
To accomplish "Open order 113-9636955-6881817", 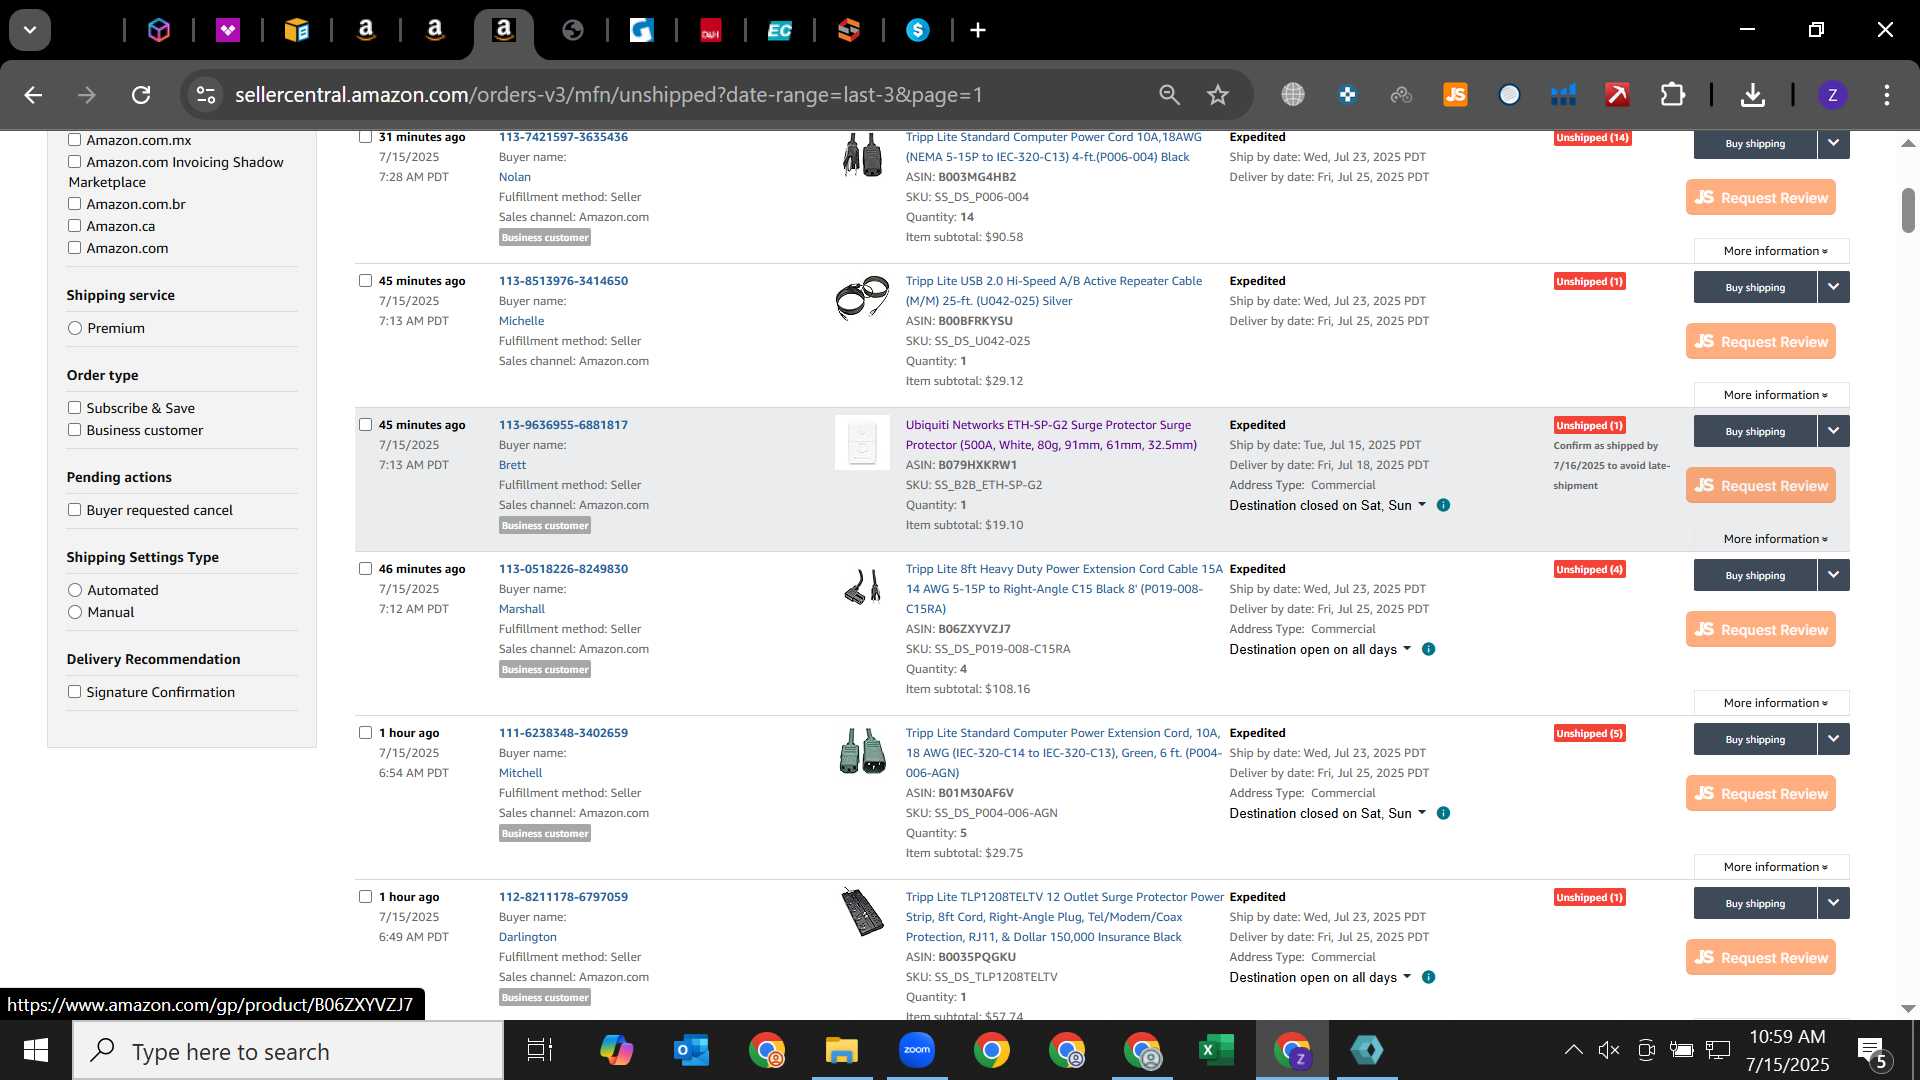I will (563, 425).
